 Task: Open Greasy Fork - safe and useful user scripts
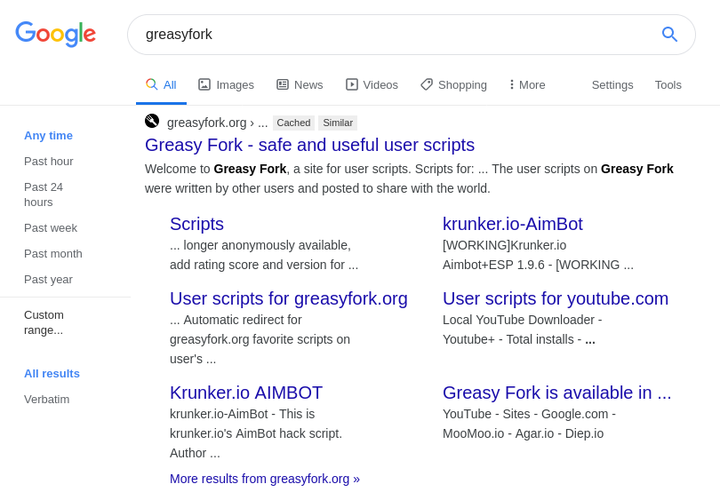pyautogui.click(x=309, y=145)
